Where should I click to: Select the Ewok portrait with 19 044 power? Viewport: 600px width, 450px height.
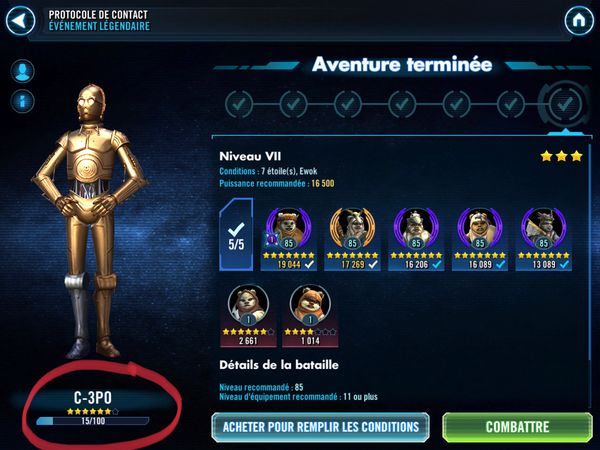[289, 238]
